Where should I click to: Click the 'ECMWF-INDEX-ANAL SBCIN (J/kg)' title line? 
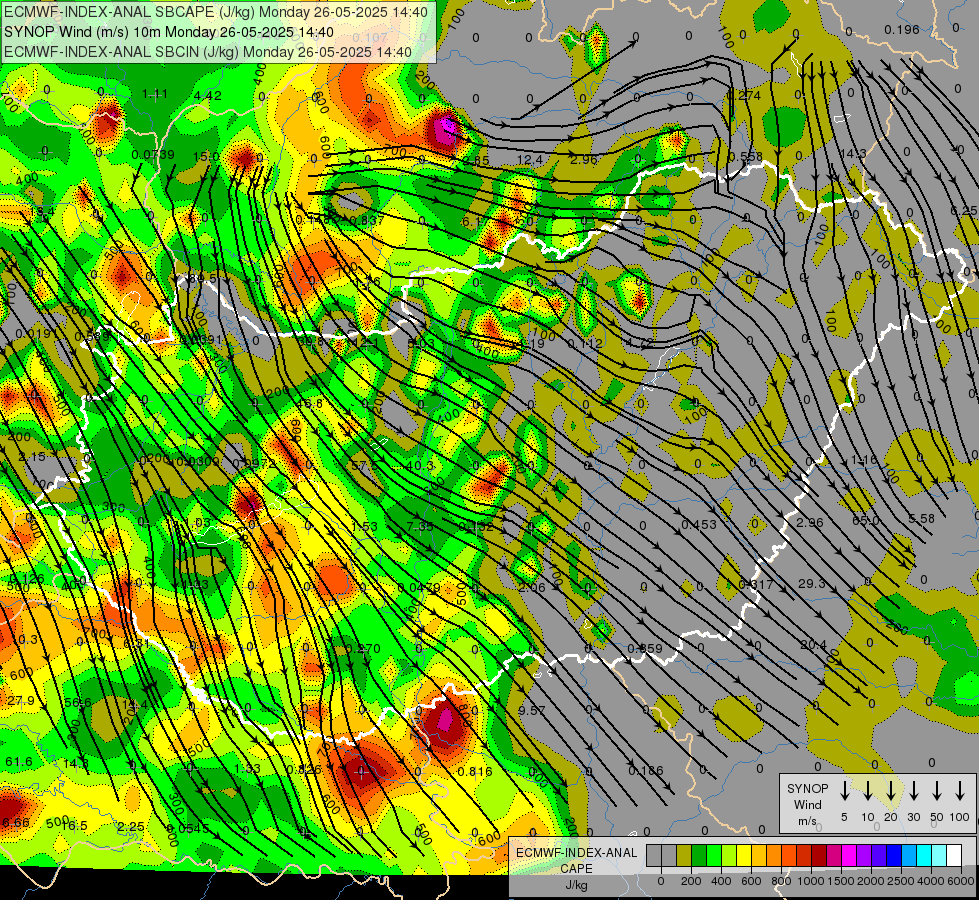pyautogui.click(x=208, y=52)
